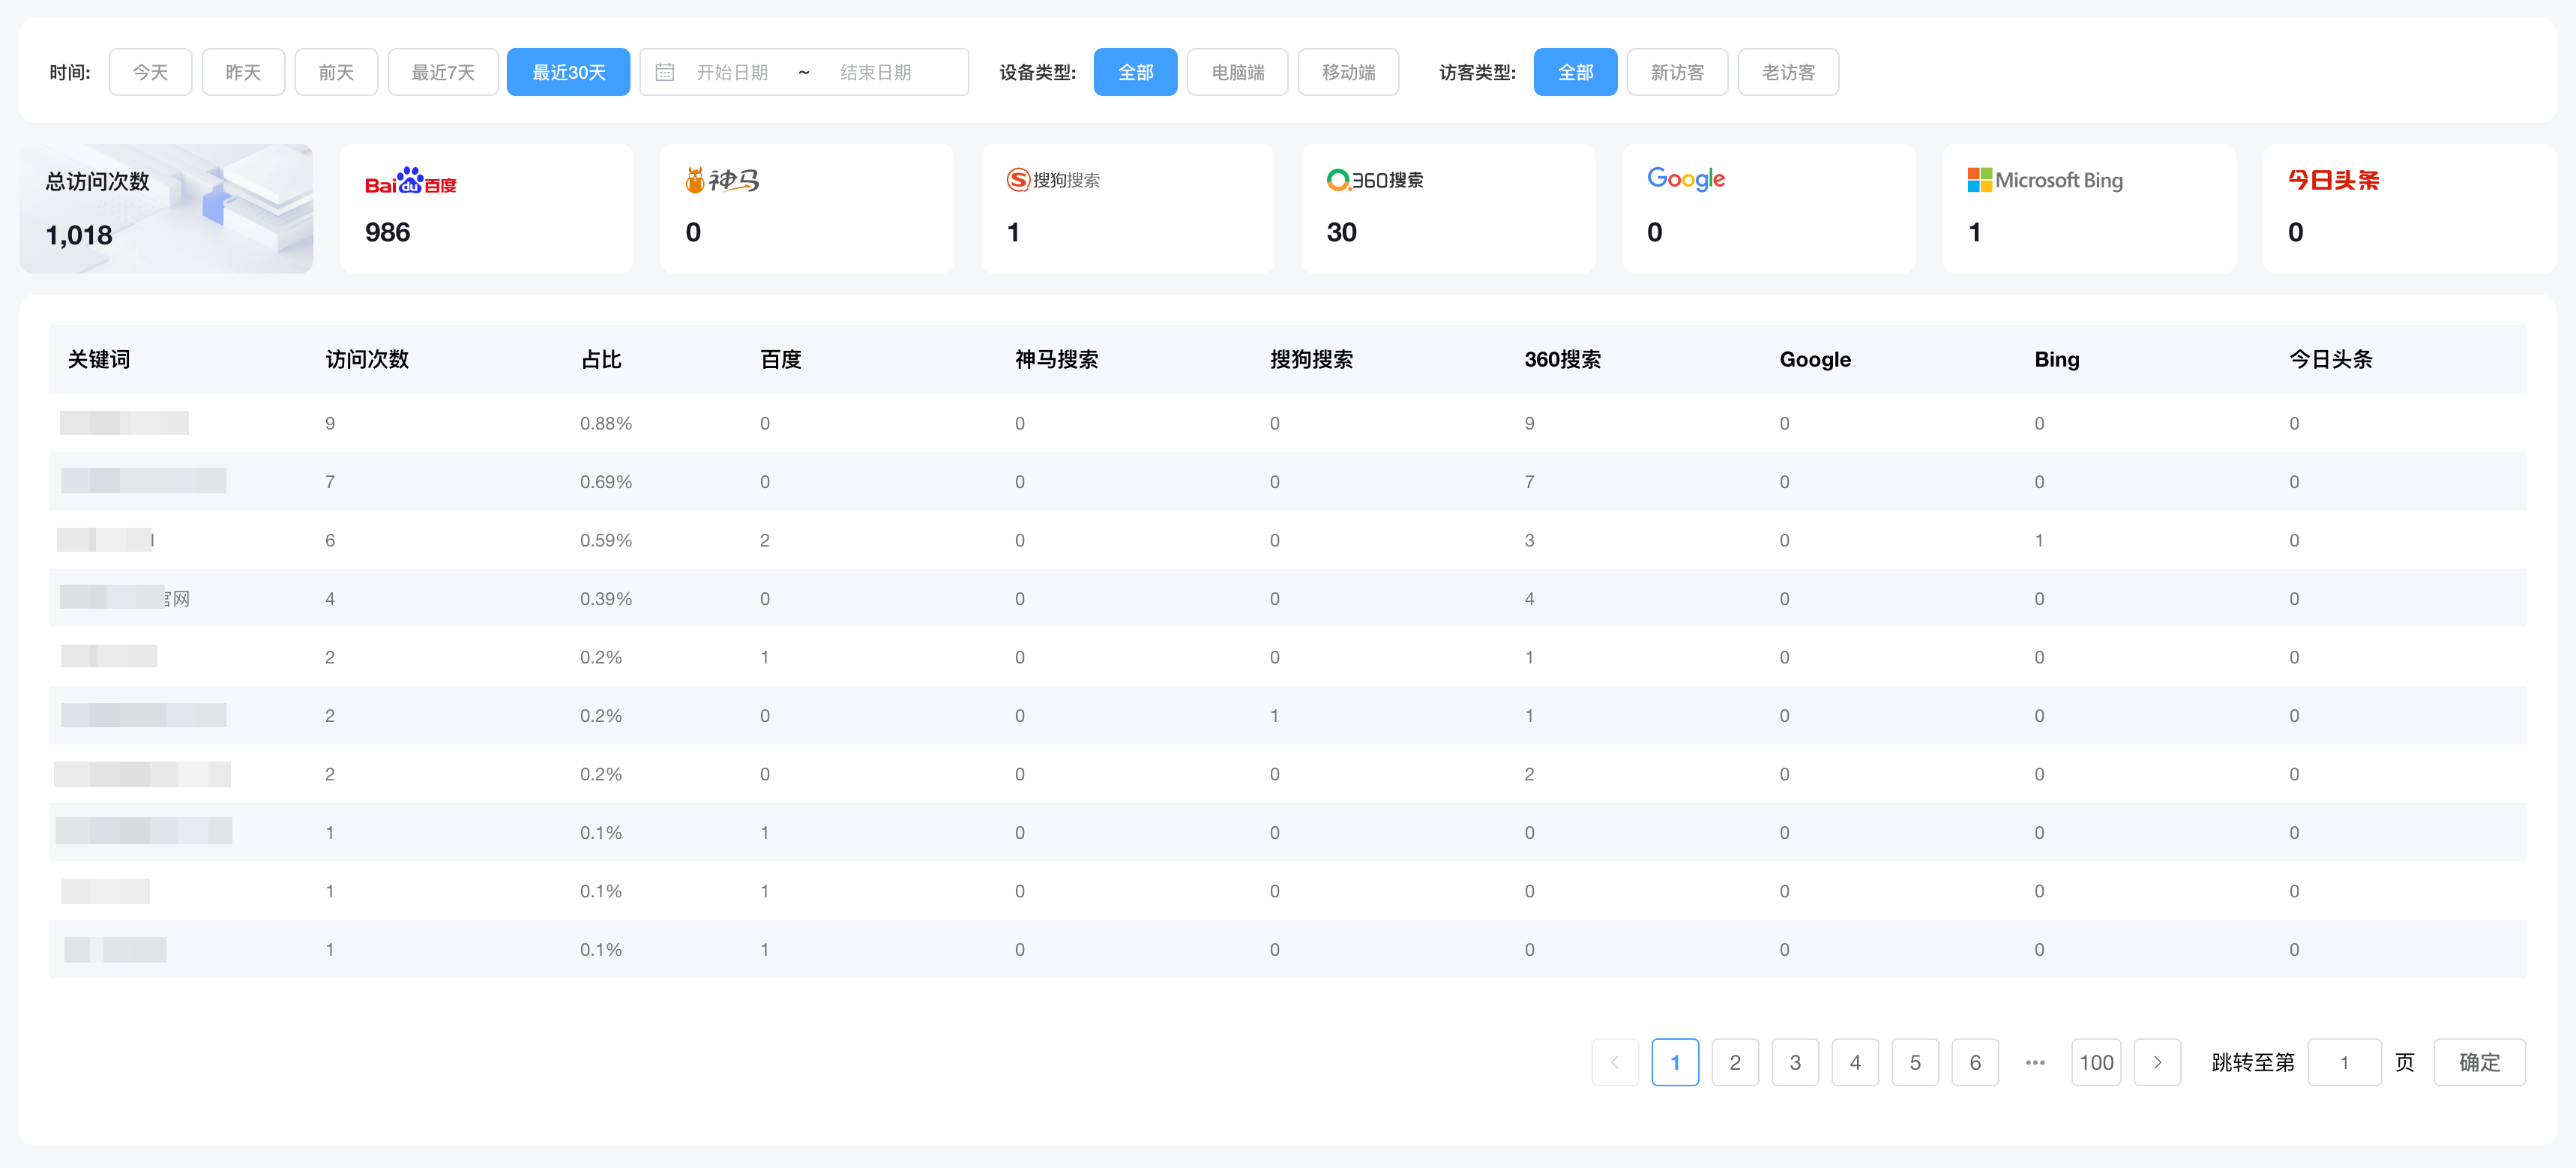Click the 访问次数 column header
The height and width of the screenshot is (1168, 2576).
point(368,359)
